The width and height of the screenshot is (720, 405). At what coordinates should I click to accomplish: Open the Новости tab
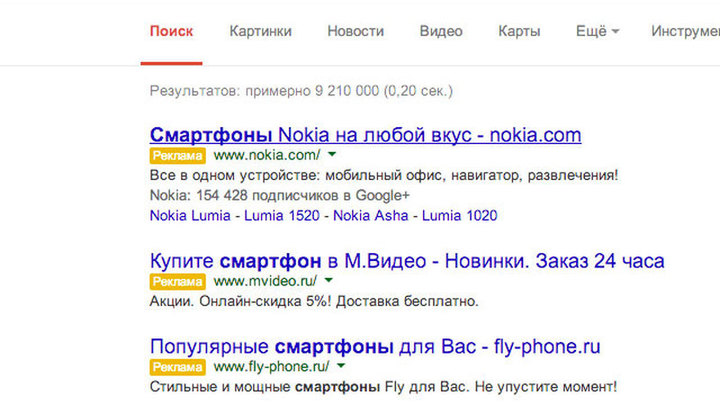(355, 31)
